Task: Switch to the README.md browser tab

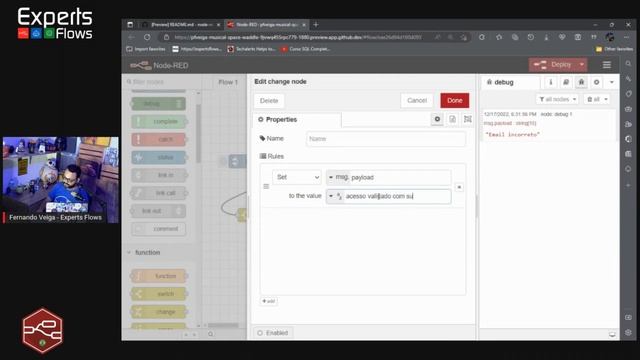Action: (x=181, y=25)
